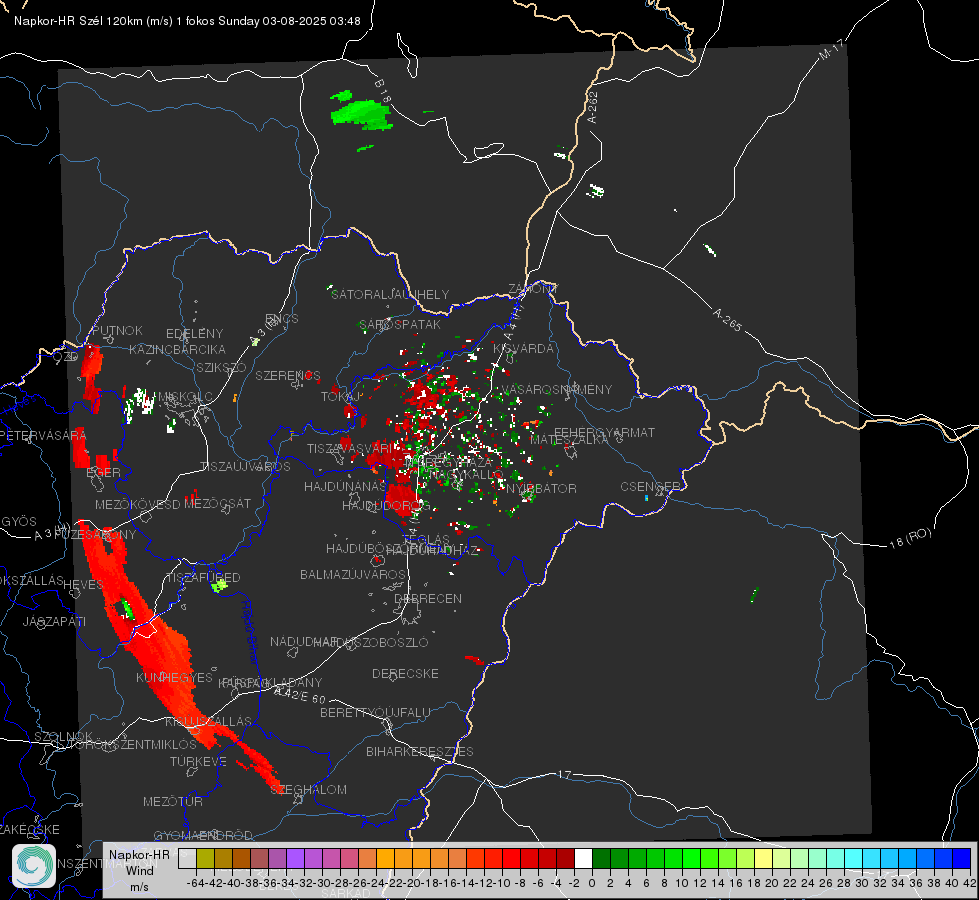Image resolution: width=979 pixels, height=900 pixels.
Task: Click the NYÍRBÁTOR city label
Action: click(541, 488)
